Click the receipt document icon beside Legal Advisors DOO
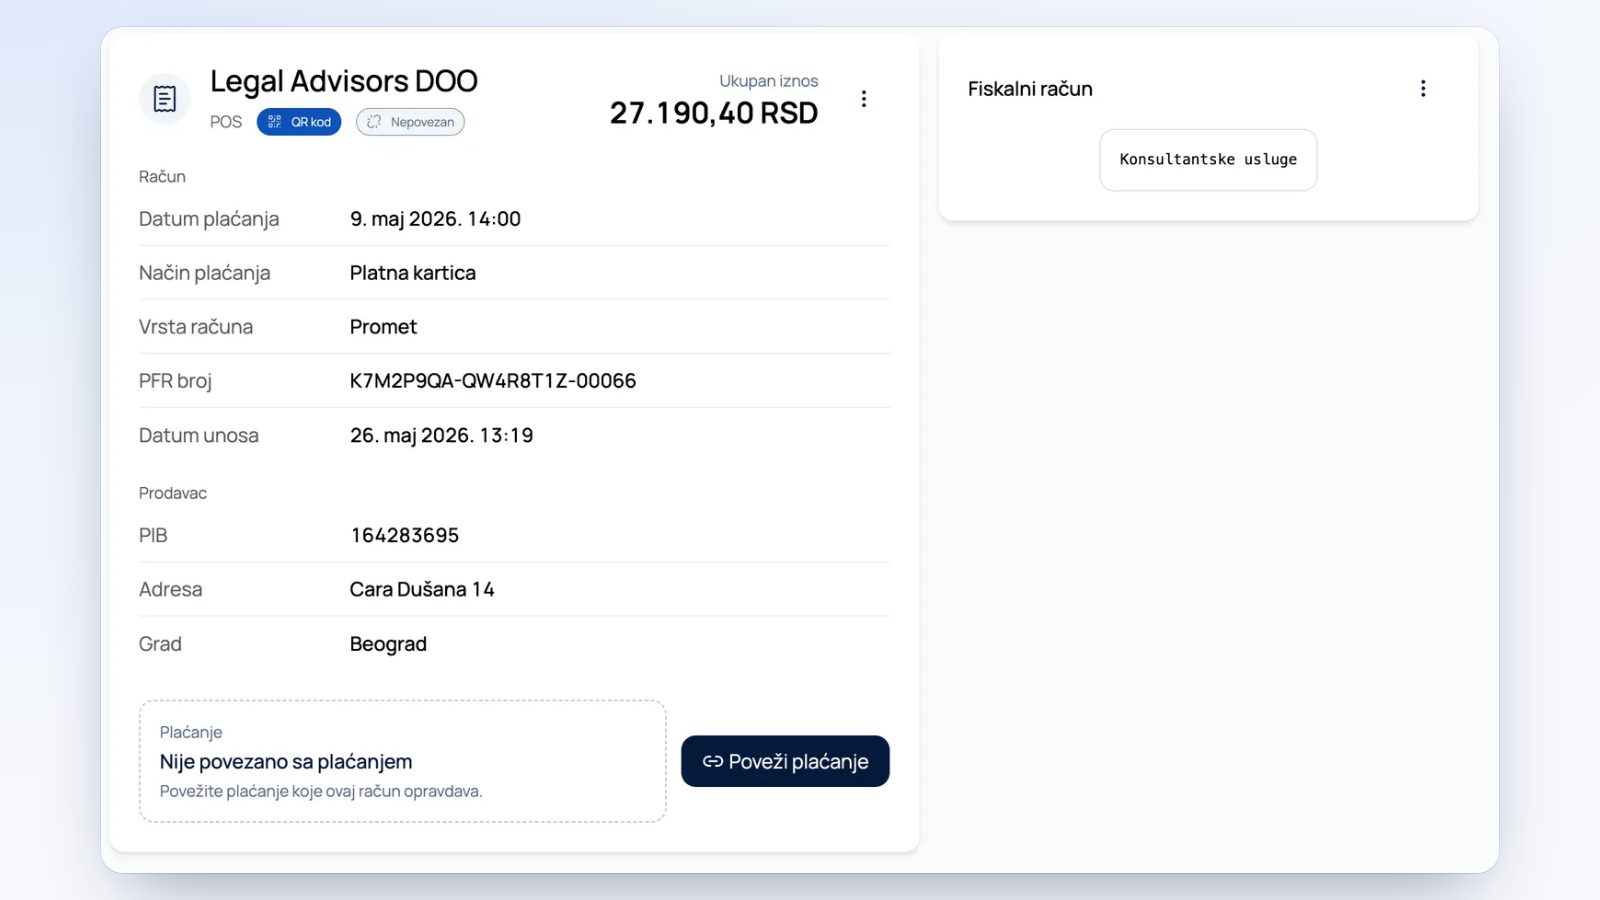Screen dimensions: 1600x900 [165, 99]
